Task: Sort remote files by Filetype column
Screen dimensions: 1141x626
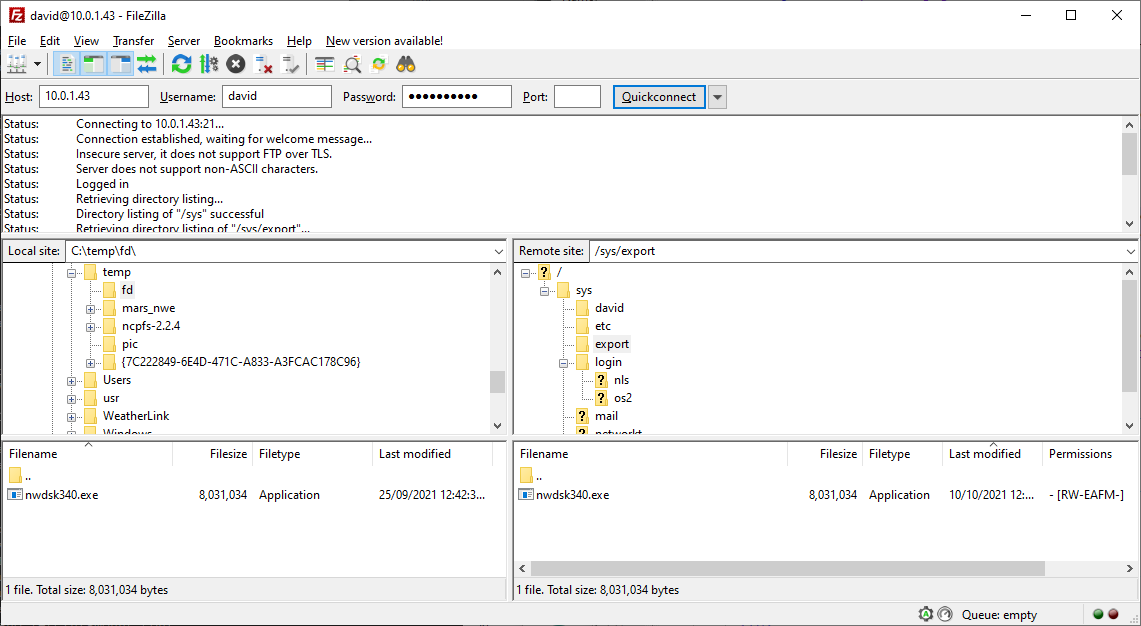Action: 902,453
